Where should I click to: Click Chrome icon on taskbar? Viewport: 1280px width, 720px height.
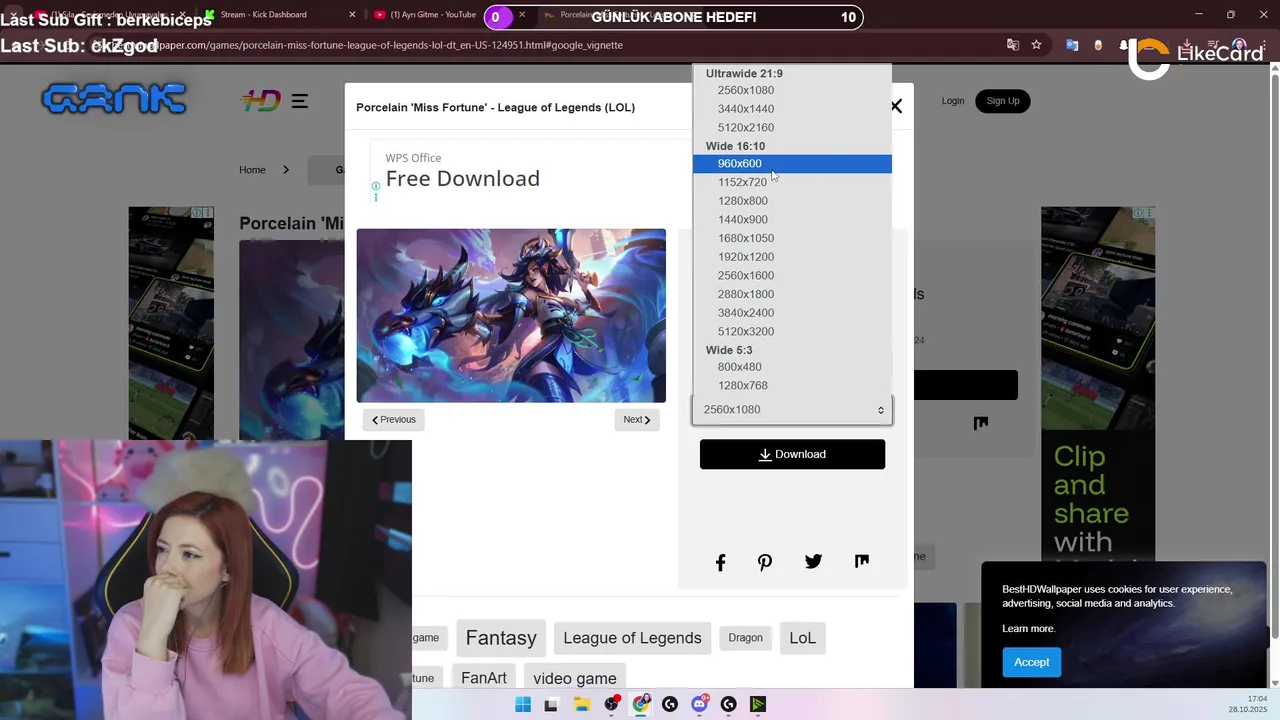click(x=641, y=704)
